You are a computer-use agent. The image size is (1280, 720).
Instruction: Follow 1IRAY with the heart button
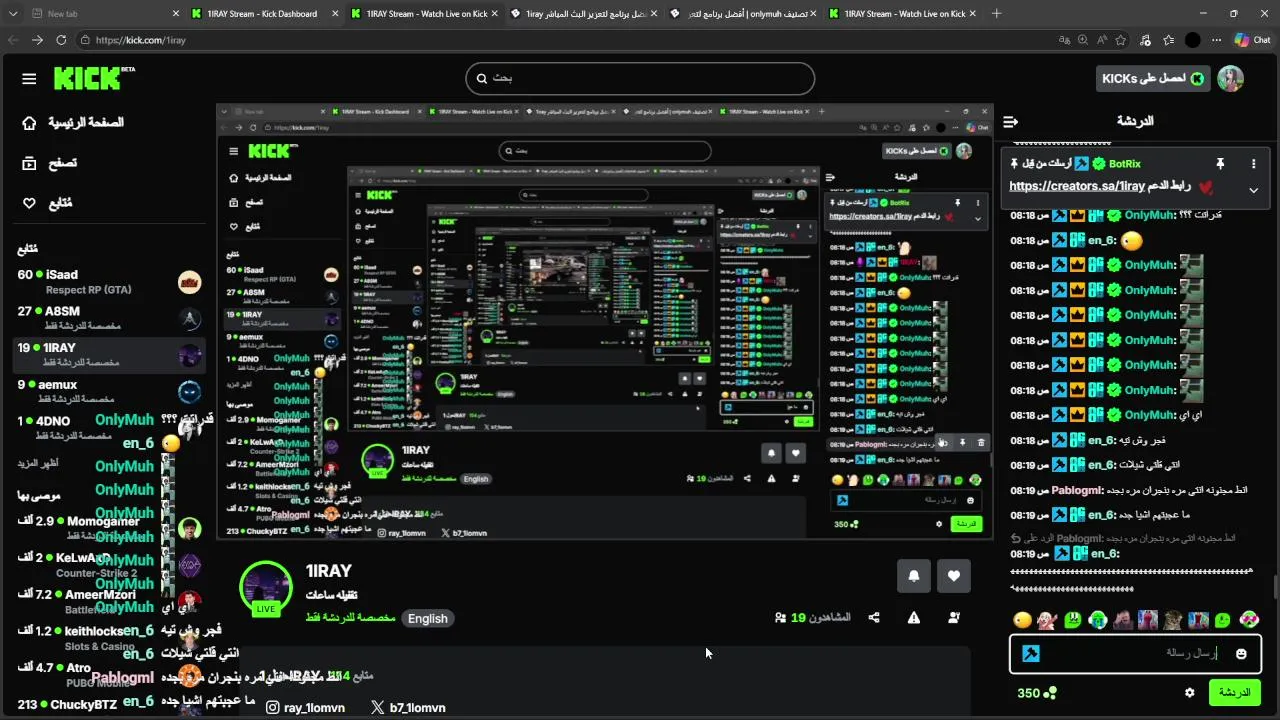(x=954, y=576)
